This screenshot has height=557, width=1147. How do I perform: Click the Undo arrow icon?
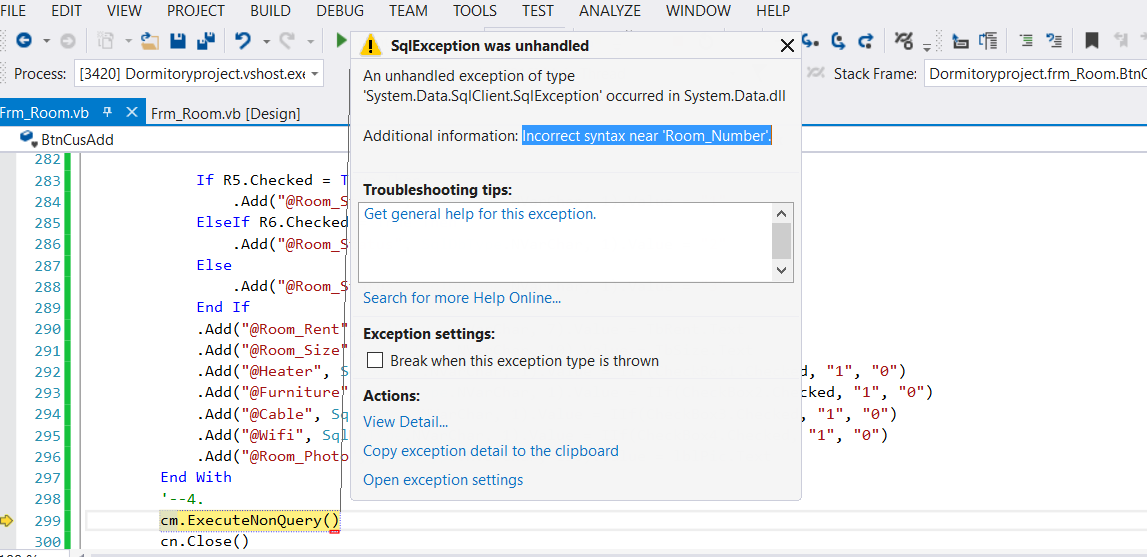tap(242, 41)
